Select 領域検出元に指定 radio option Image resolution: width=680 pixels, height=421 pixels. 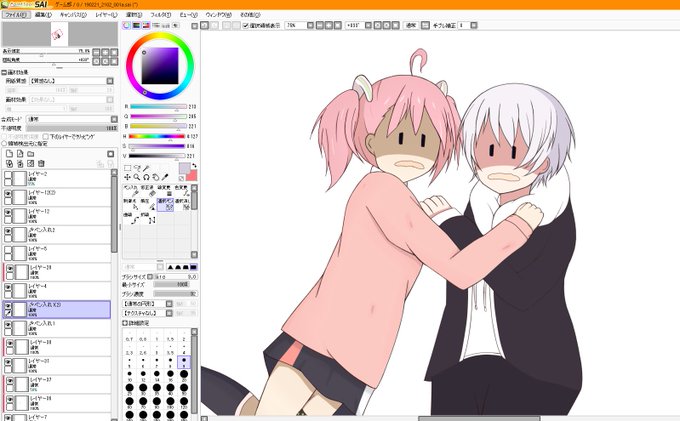tap(4, 143)
